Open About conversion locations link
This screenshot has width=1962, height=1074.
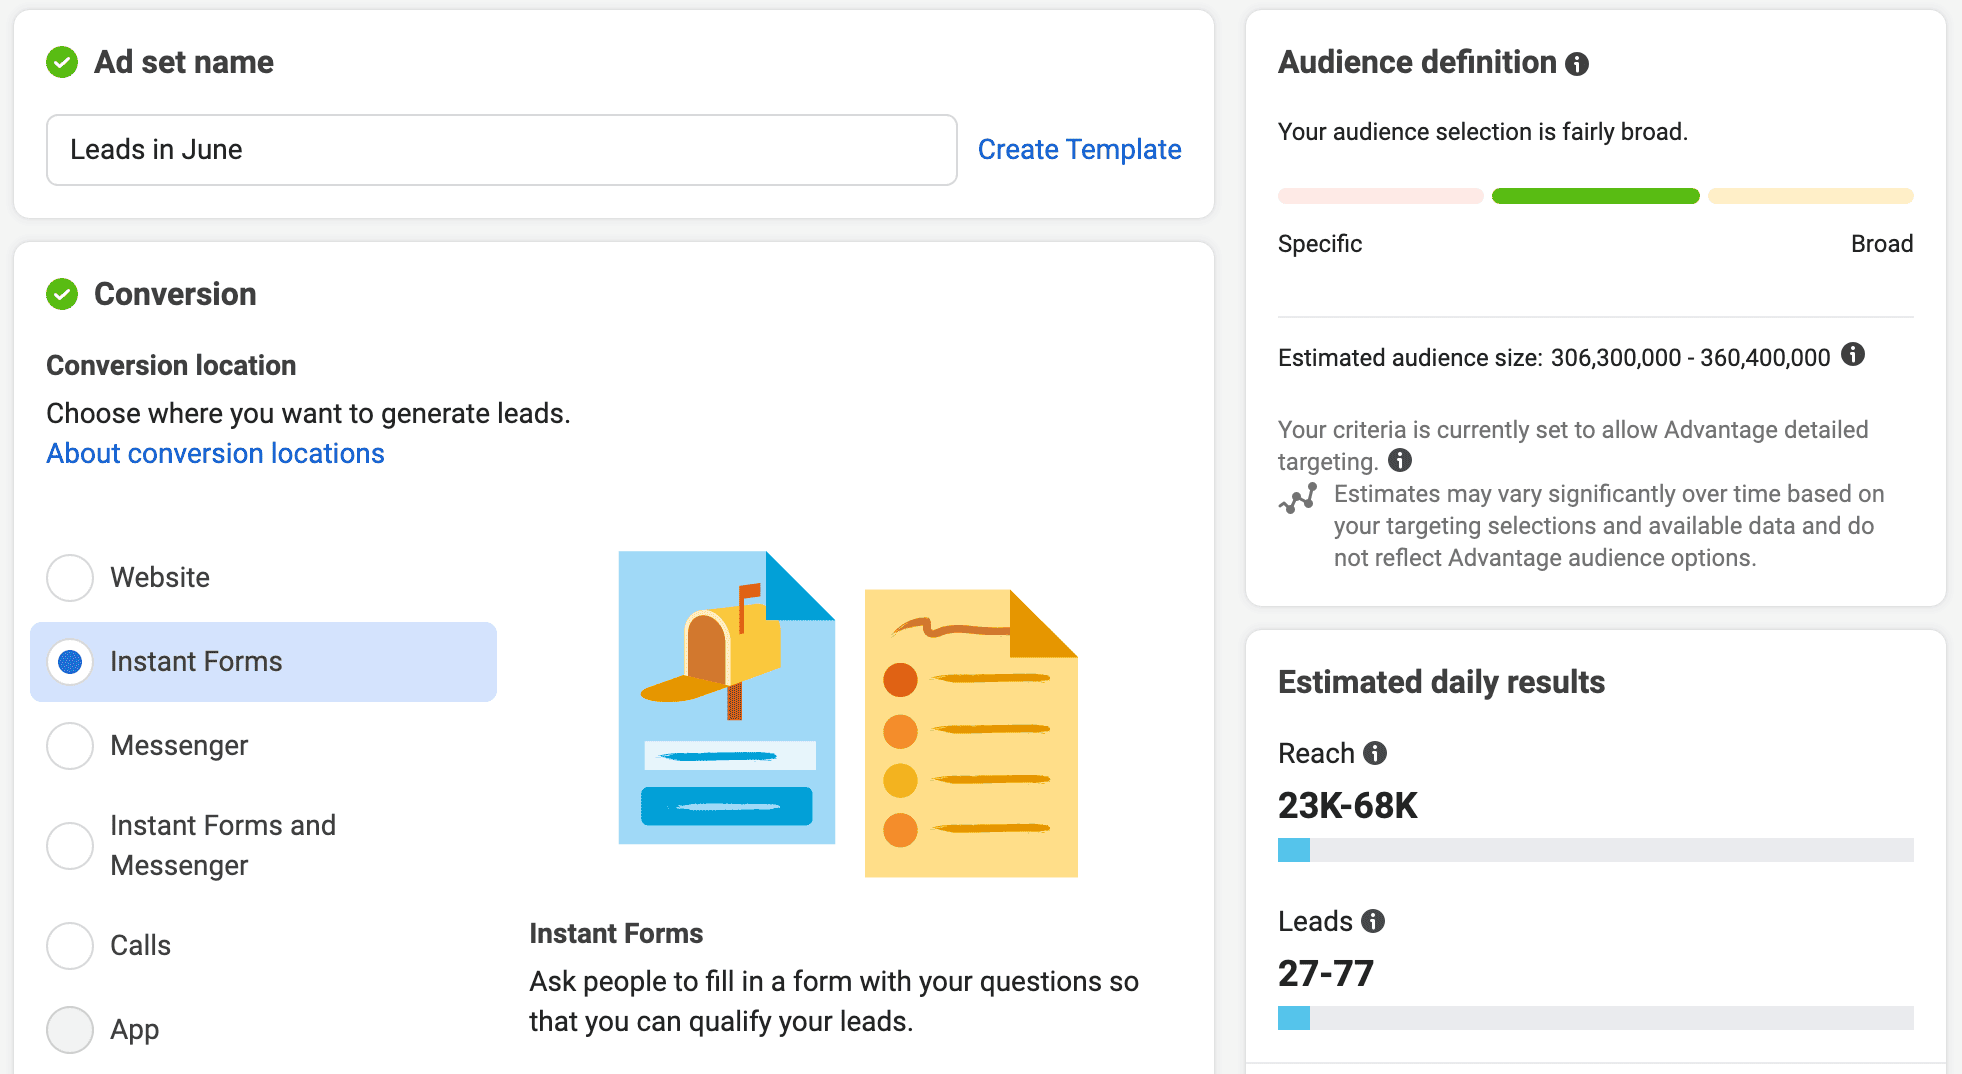coord(215,454)
